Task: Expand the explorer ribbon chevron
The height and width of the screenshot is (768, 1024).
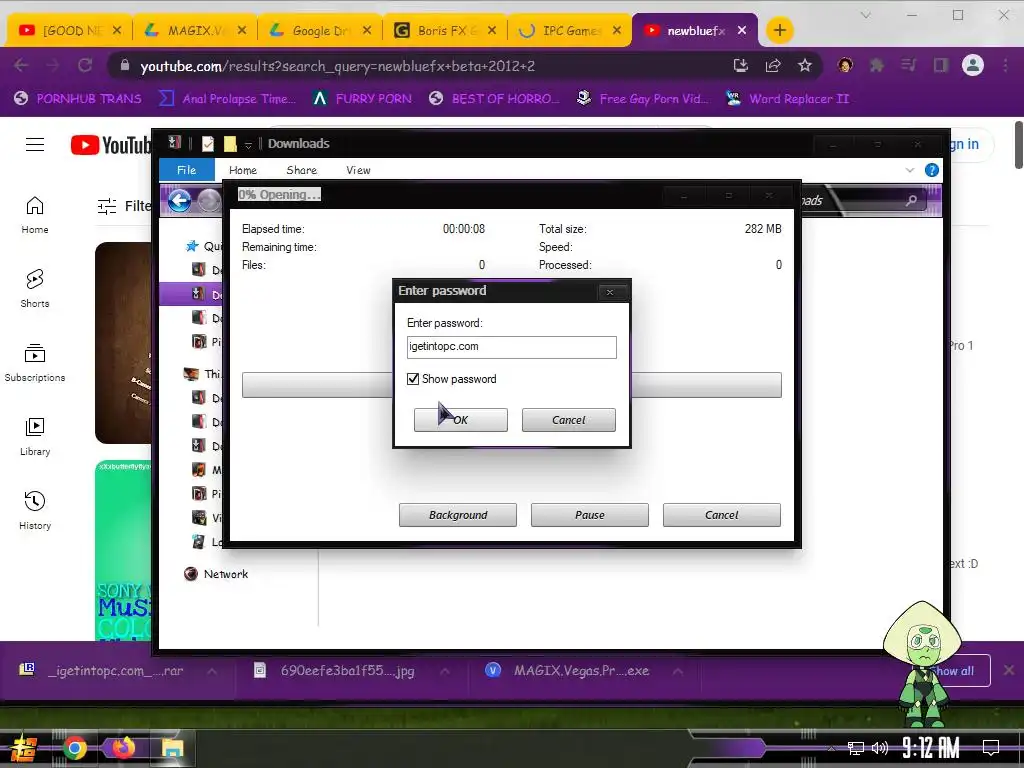Action: click(910, 170)
